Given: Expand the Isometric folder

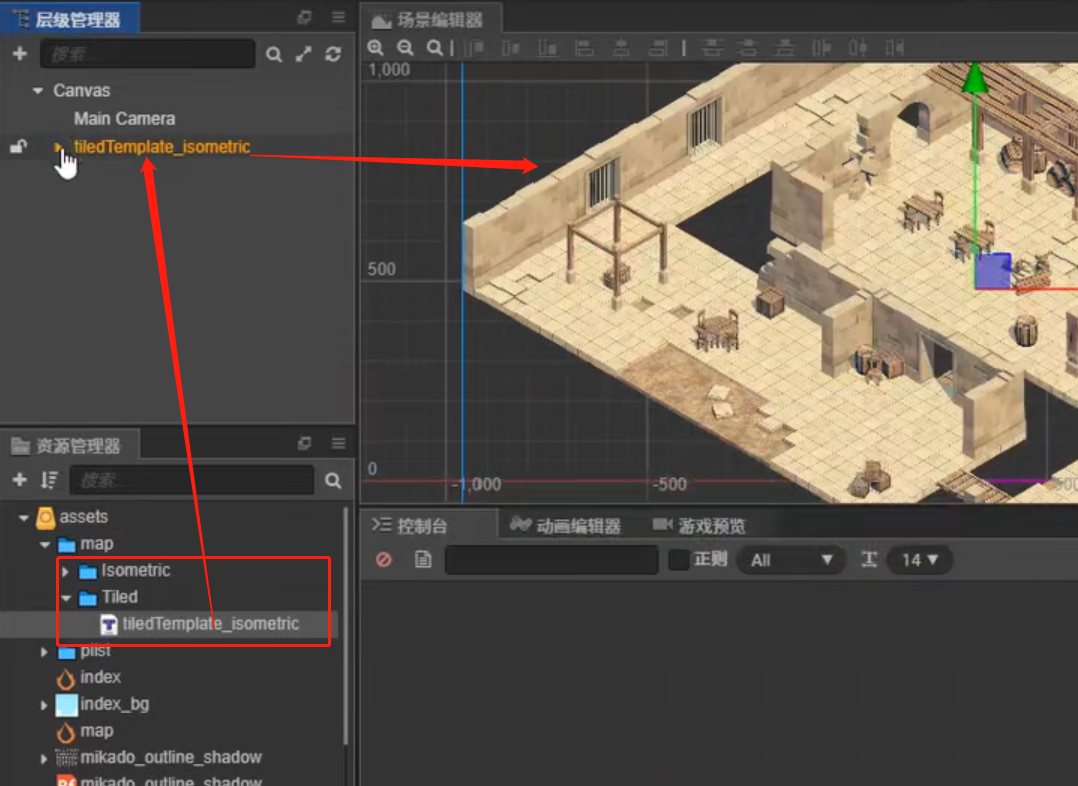Looking at the screenshot, I should pyautogui.click(x=65, y=571).
